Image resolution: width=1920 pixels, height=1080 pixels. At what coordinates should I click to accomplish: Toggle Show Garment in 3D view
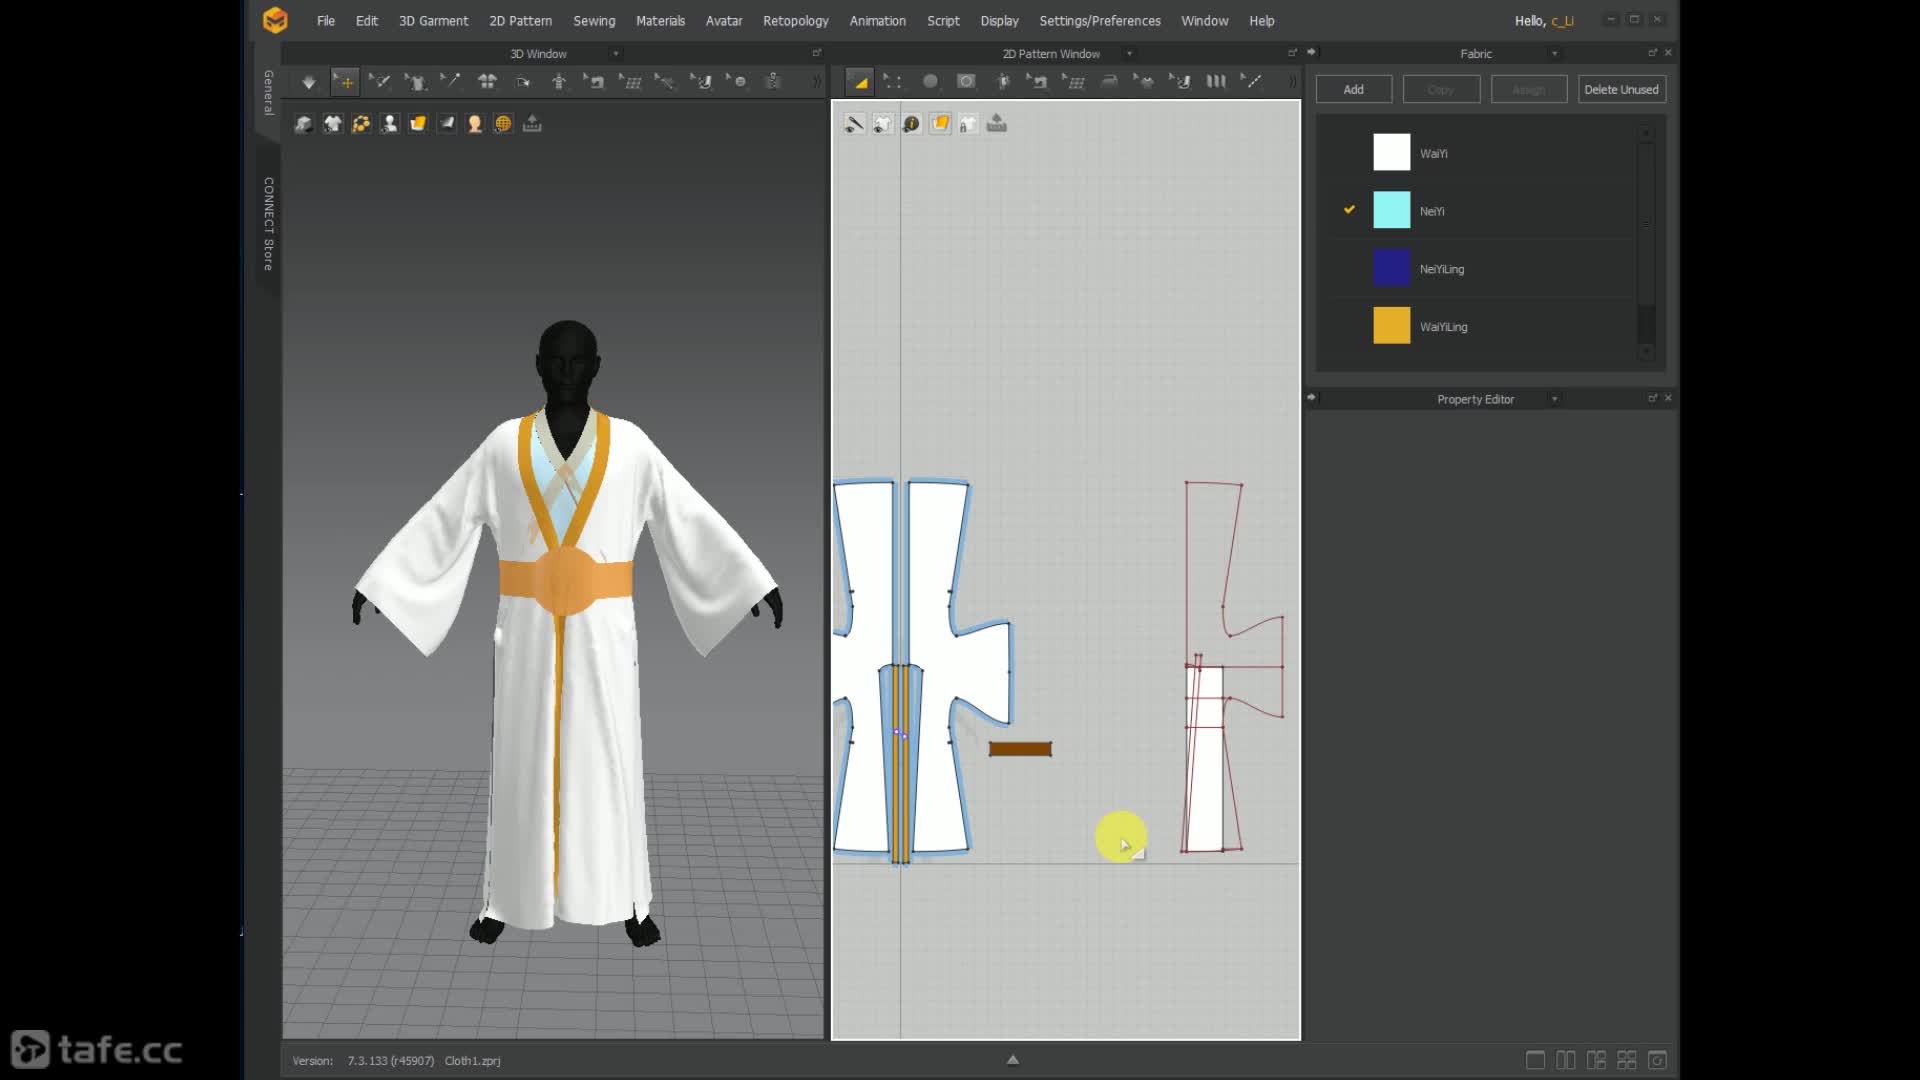click(x=304, y=124)
